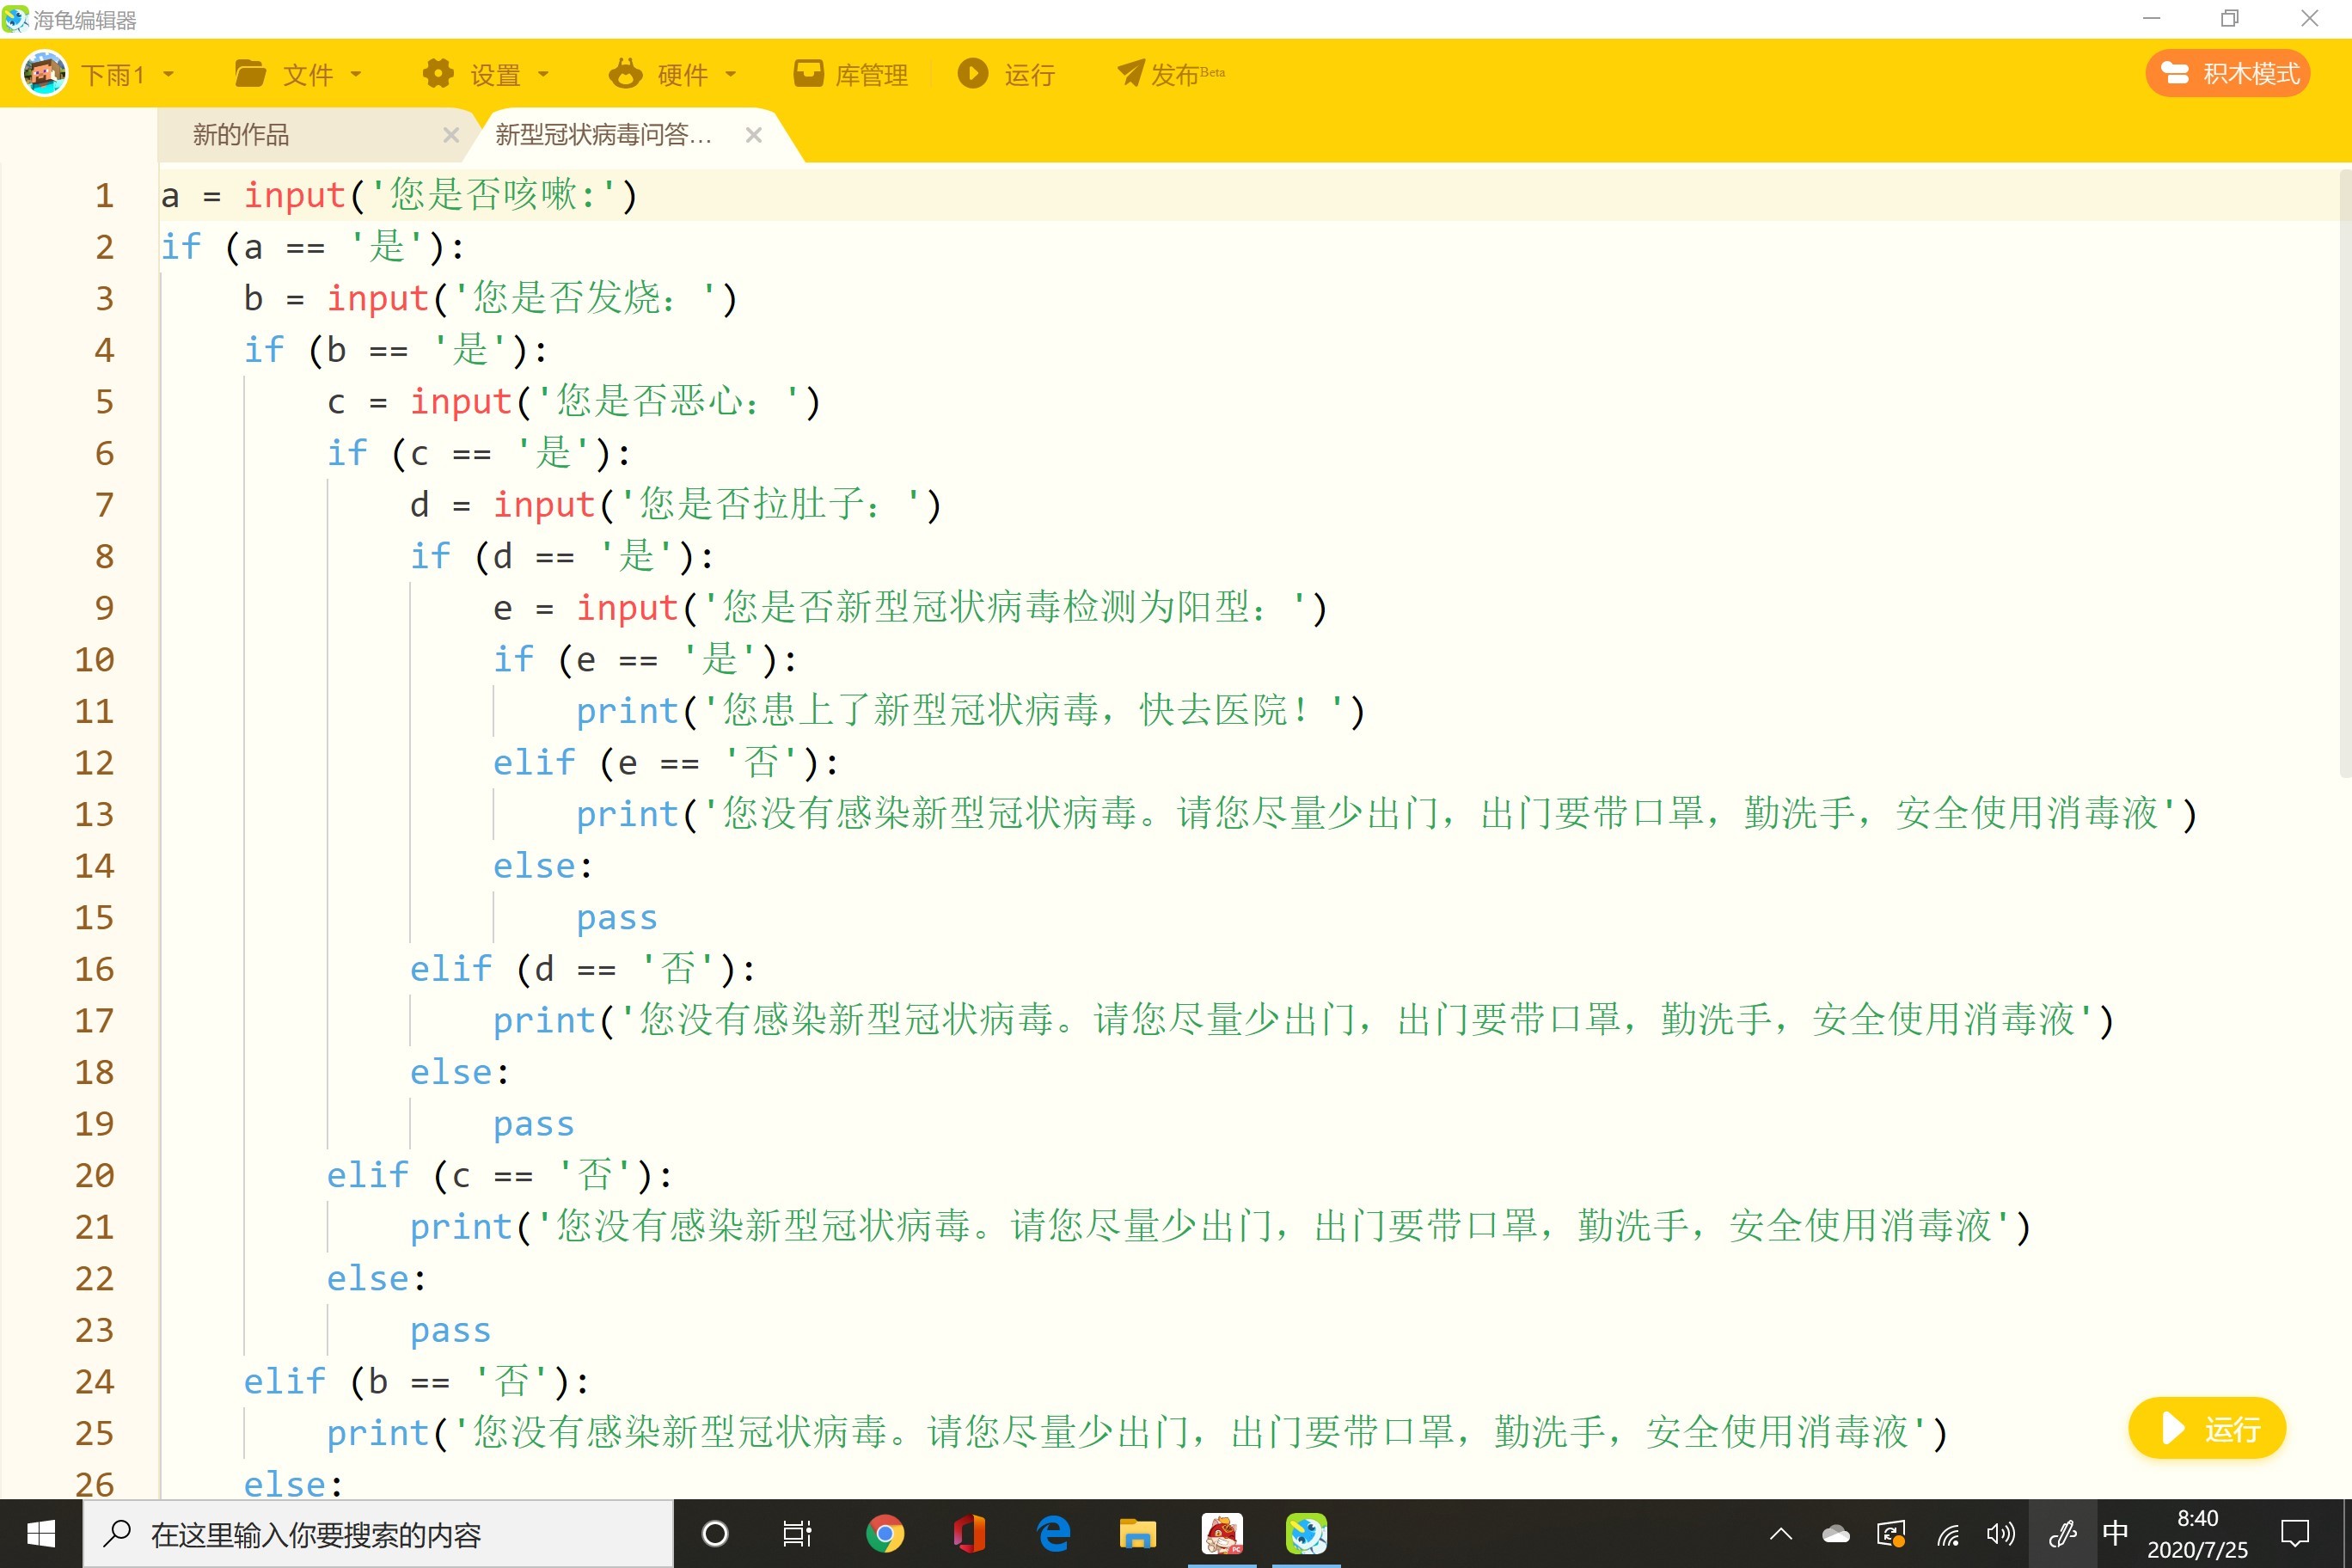Viewport: 2352px width, 1568px height.
Task: Launch Chrome from the taskbar
Action: (884, 1533)
